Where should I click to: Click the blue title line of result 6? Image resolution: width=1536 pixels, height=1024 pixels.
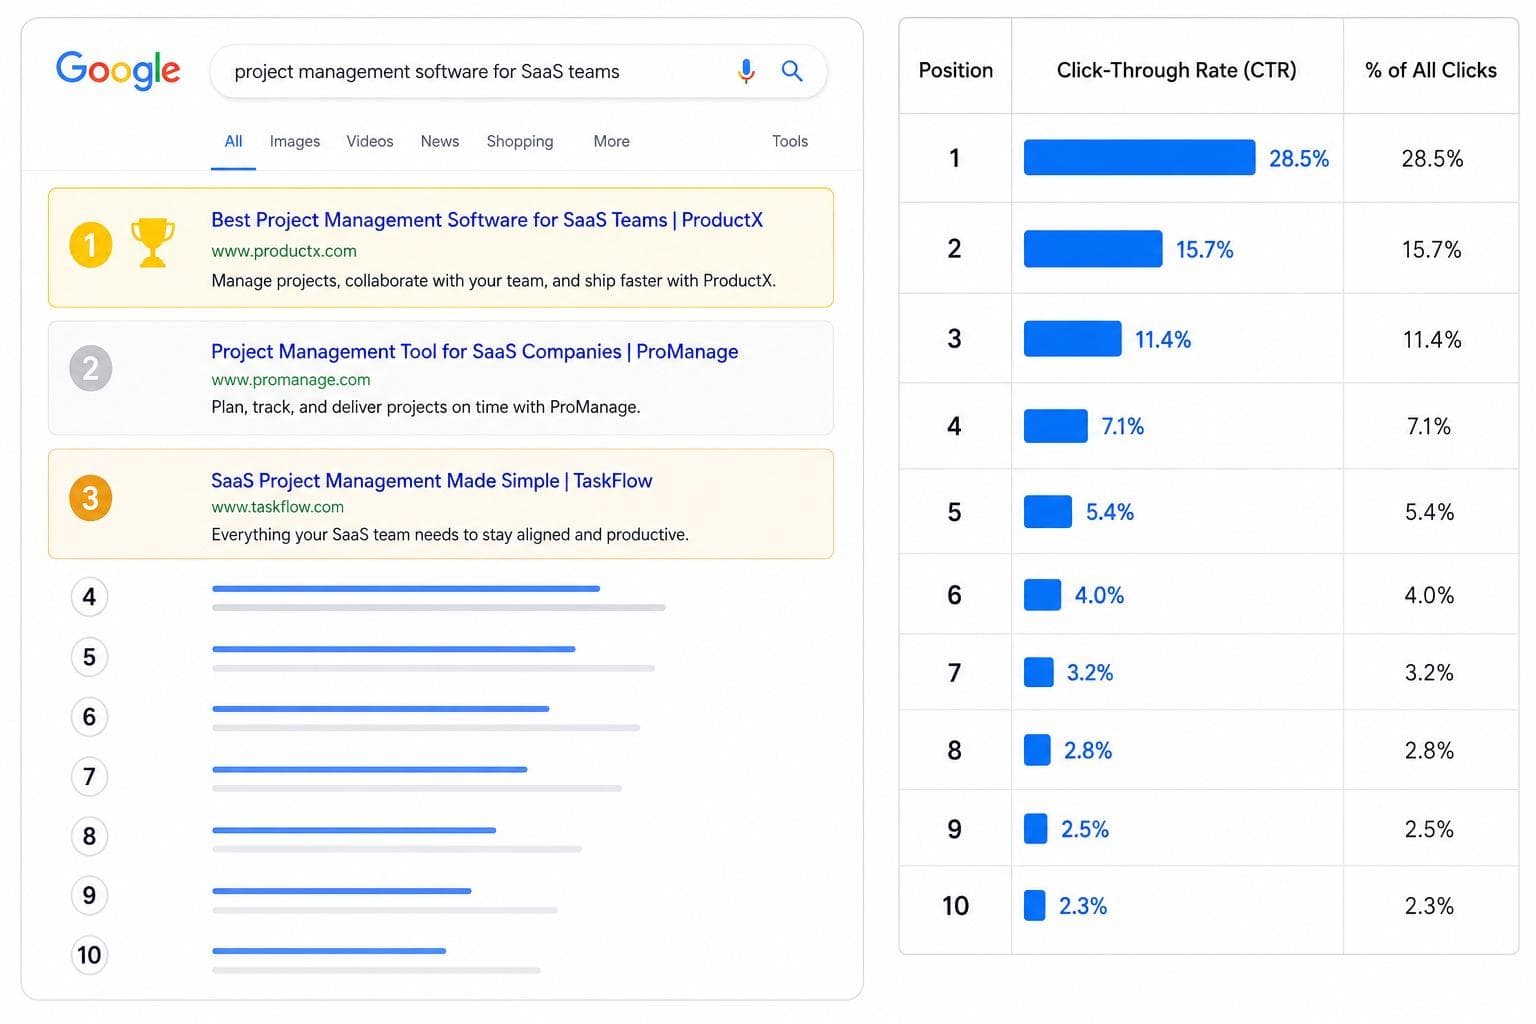[x=381, y=709]
